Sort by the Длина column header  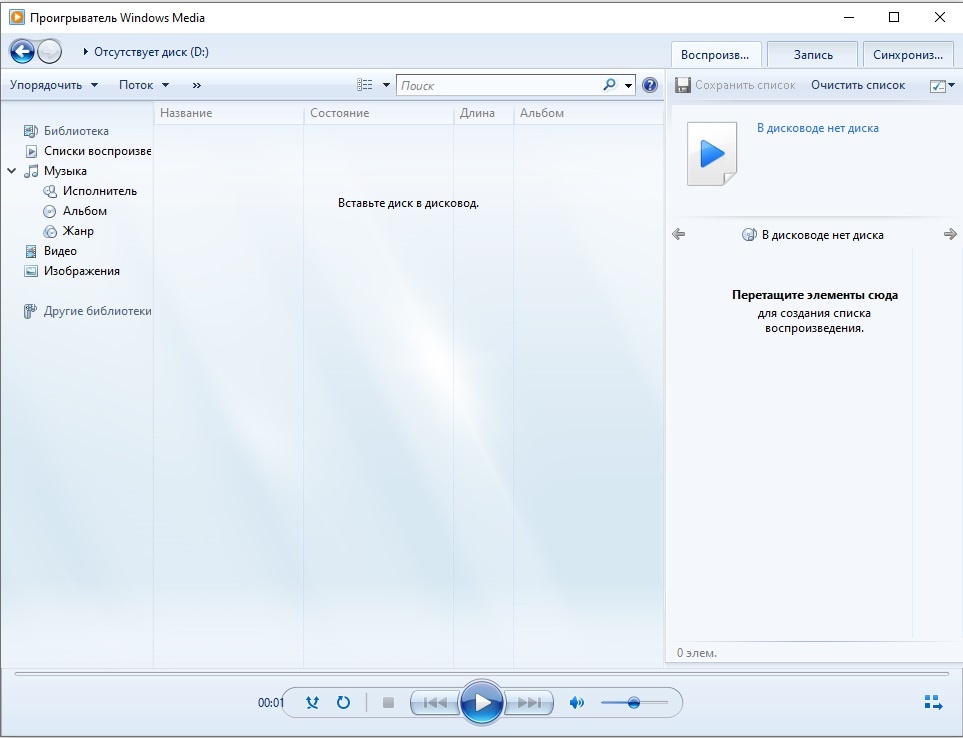tap(483, 113)
